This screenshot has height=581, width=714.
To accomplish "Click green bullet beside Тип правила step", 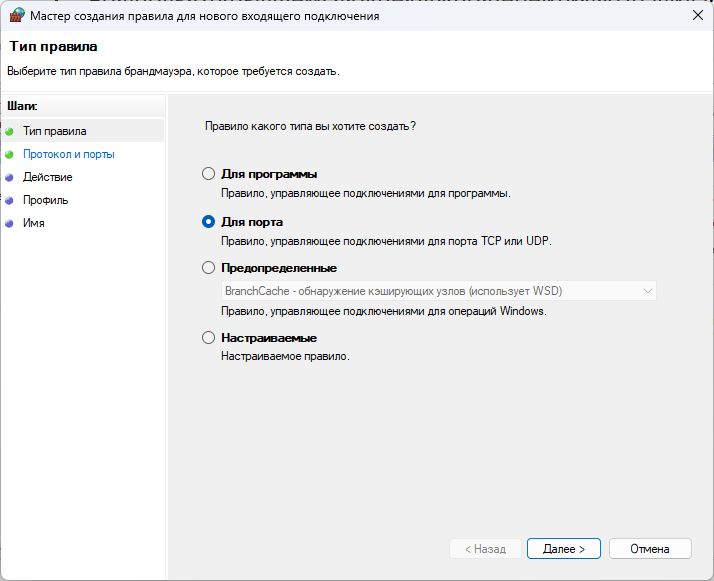I will (x=9, y=132).
